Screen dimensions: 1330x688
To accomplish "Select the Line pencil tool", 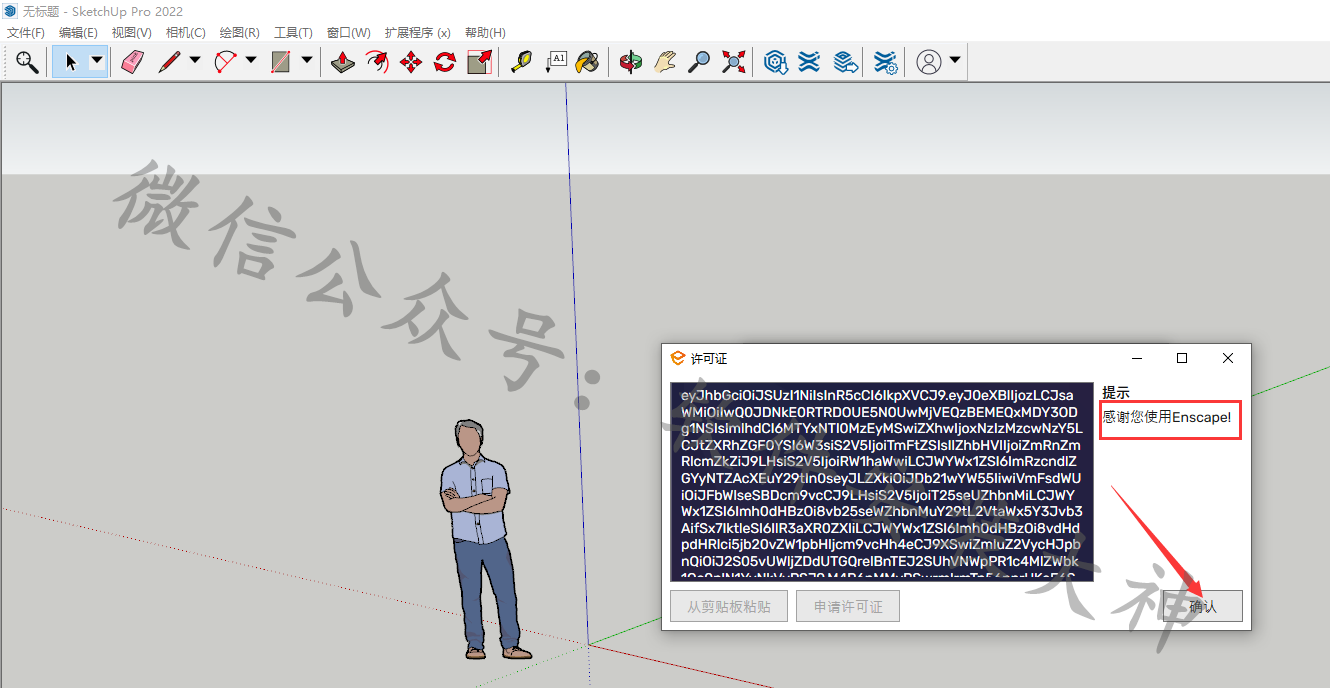I will pos(168,62).
